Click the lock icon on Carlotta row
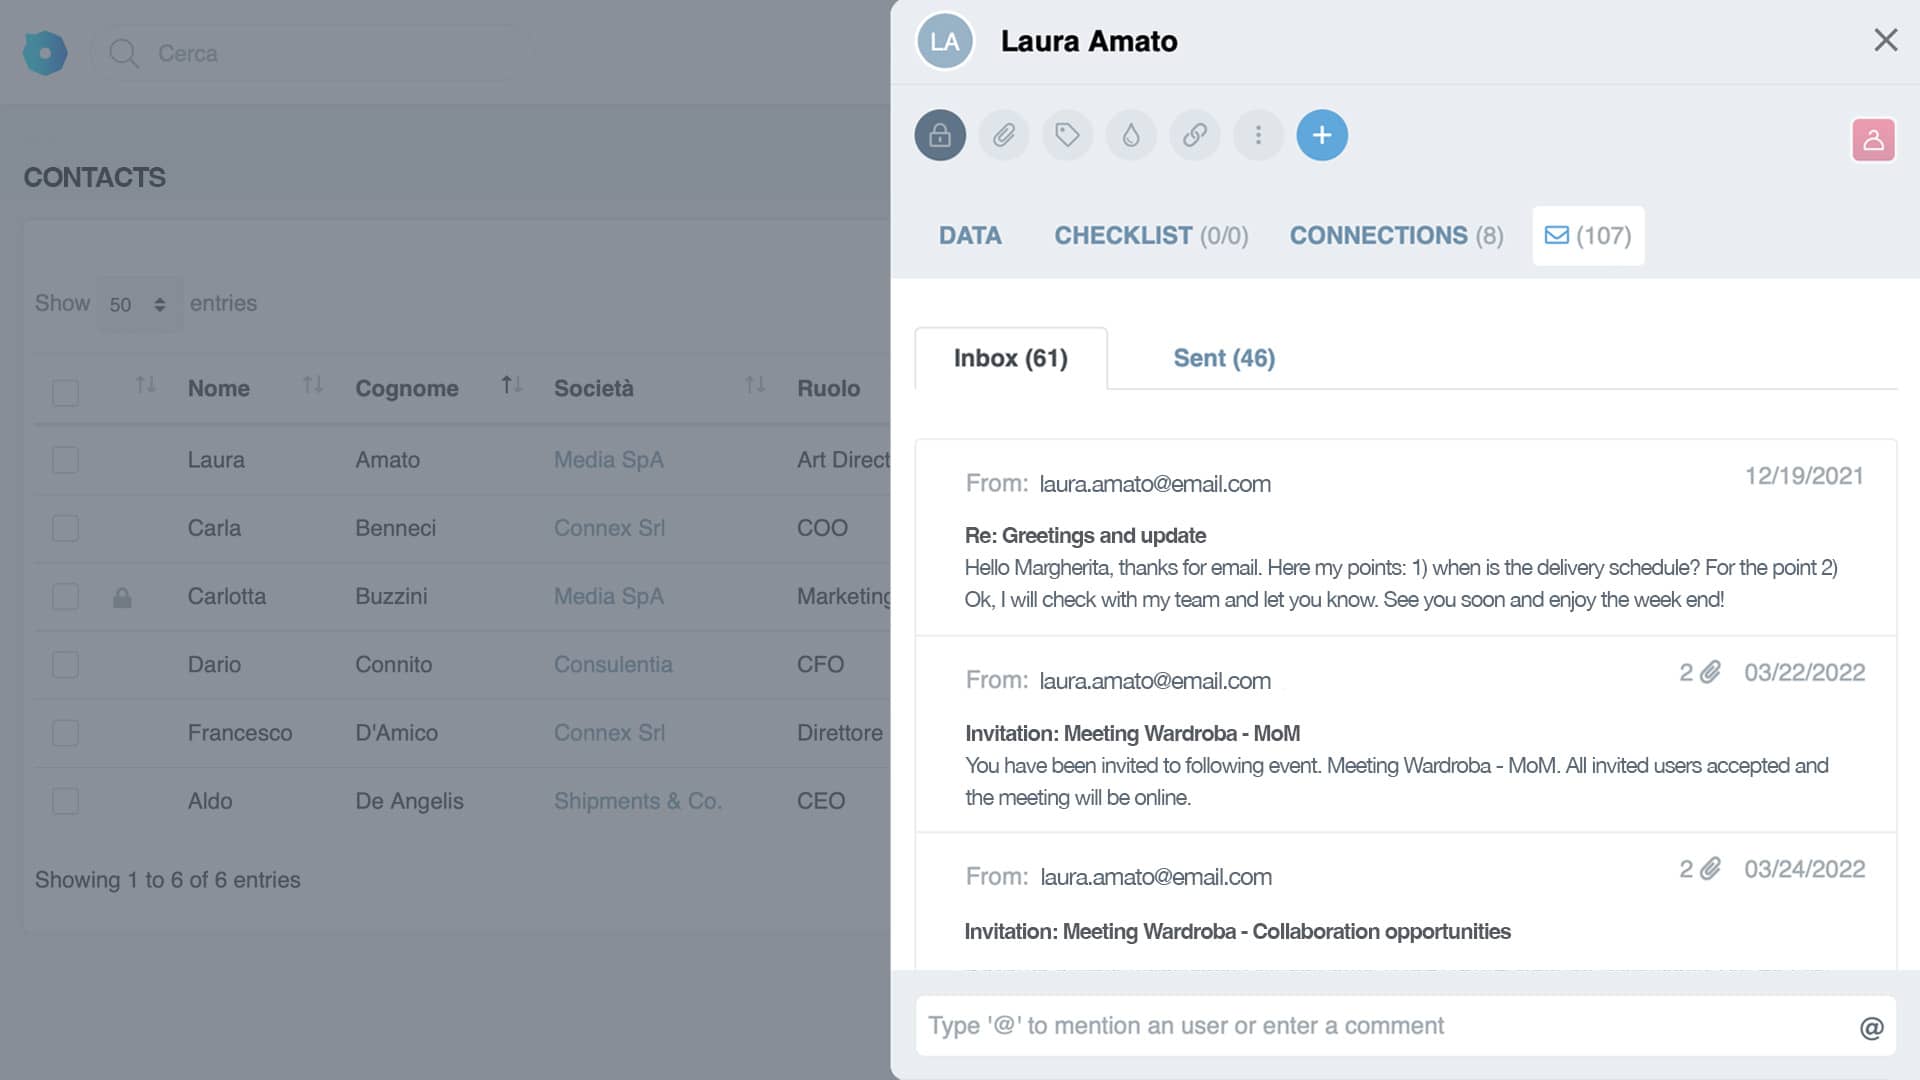This screenshot has width=1920, height=1080. [122, 598]
